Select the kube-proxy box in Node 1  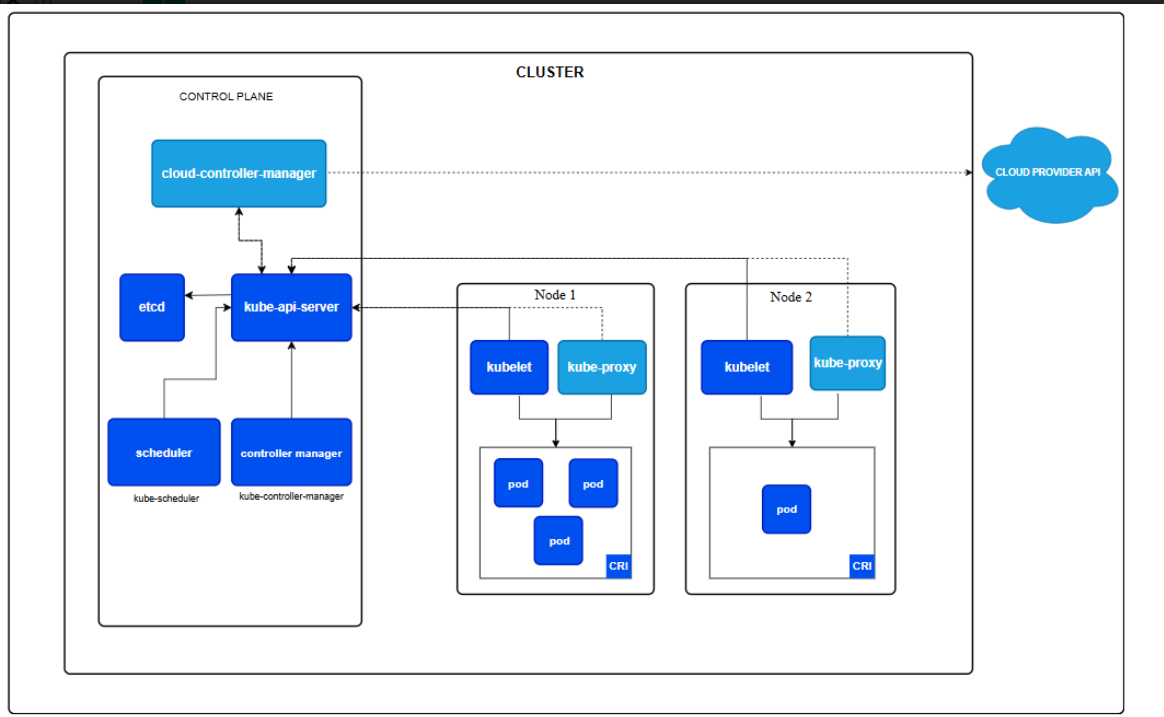tap(602, 367)
